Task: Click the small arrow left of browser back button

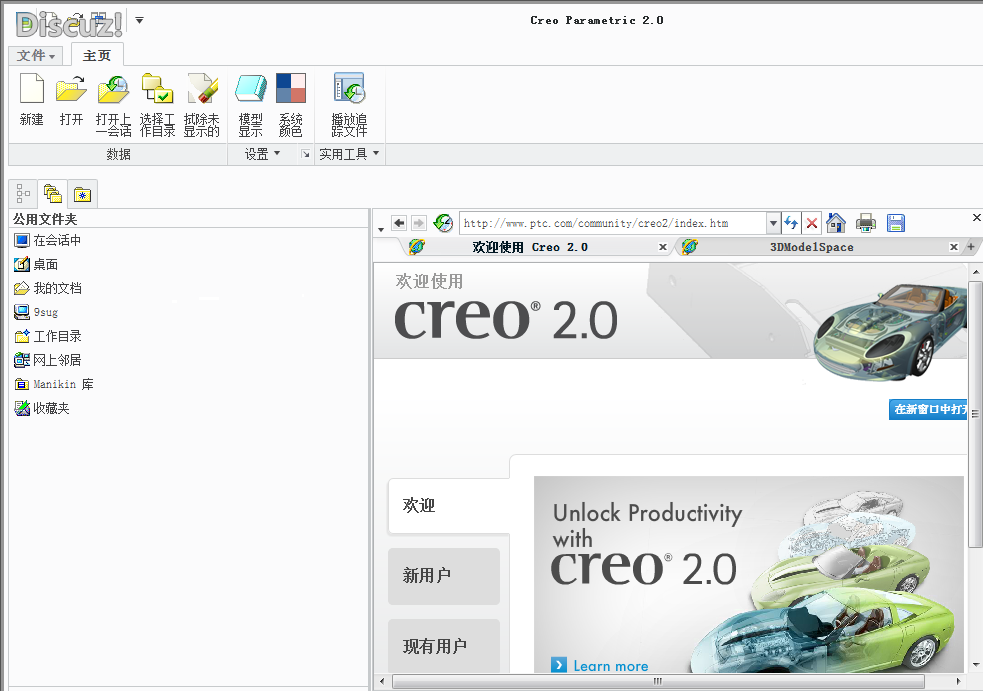Action: pyautogui.click(x=381, y=230)
